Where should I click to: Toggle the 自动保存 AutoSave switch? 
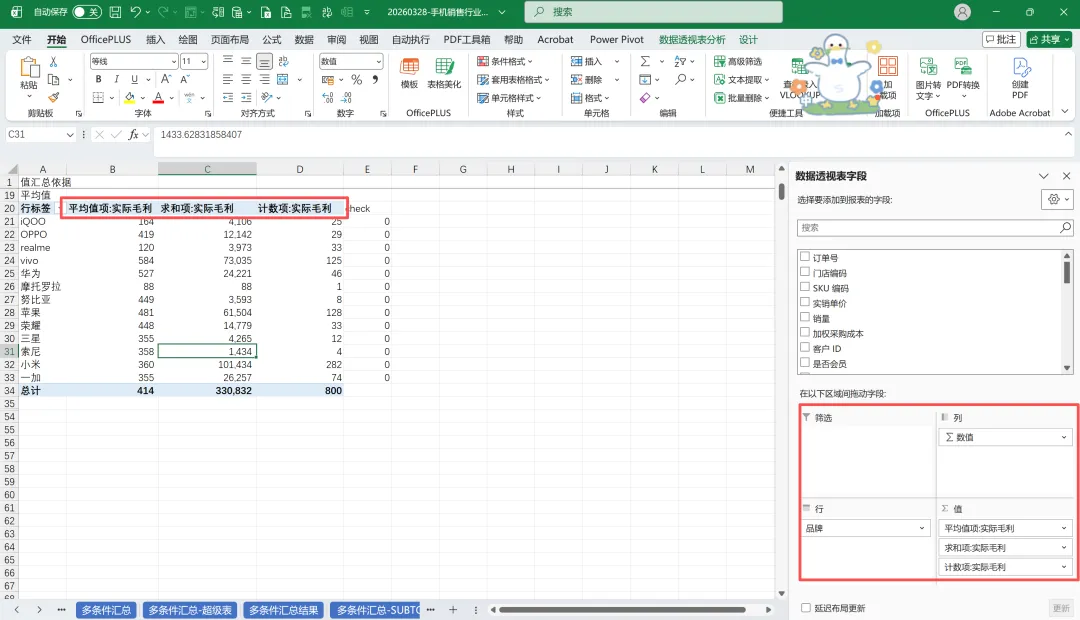[87, 12]
